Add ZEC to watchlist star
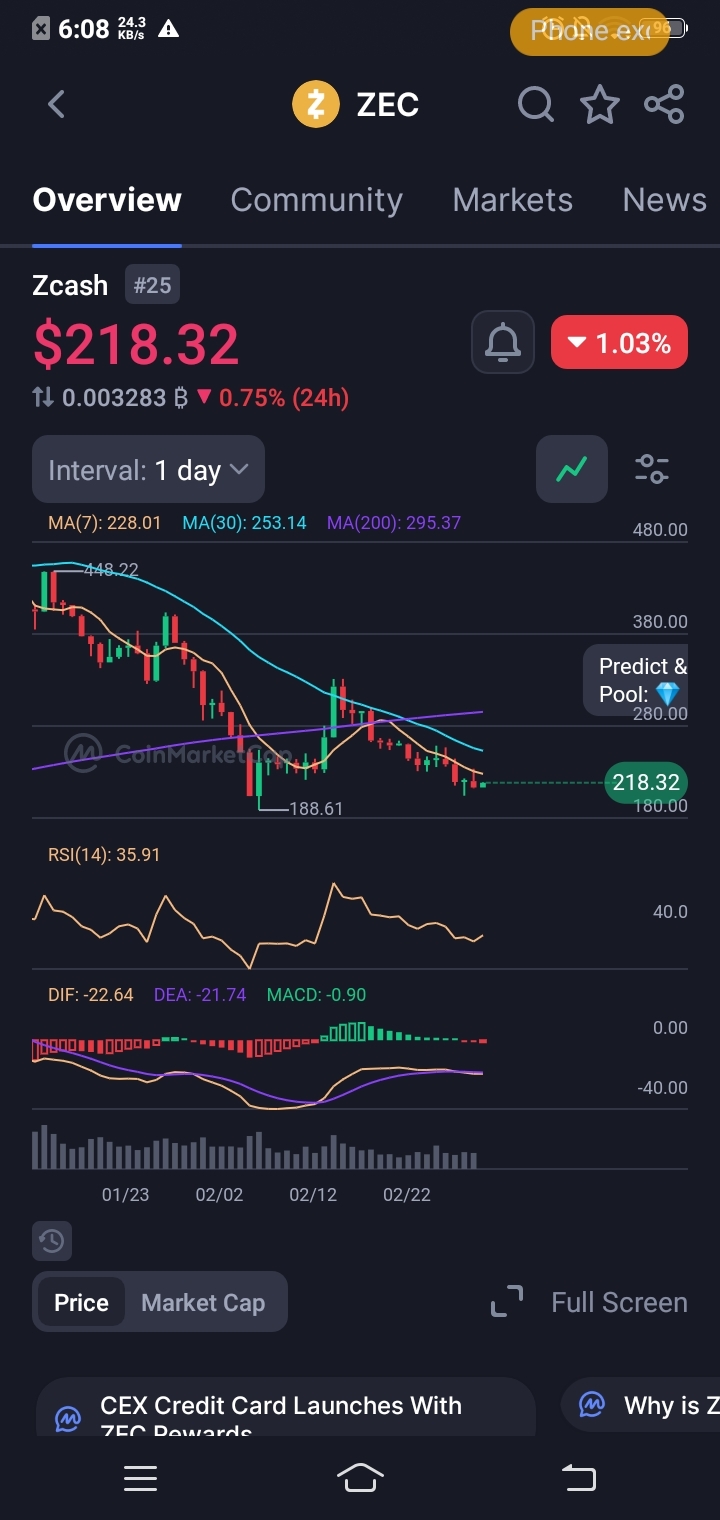 (x=600, y=104)
